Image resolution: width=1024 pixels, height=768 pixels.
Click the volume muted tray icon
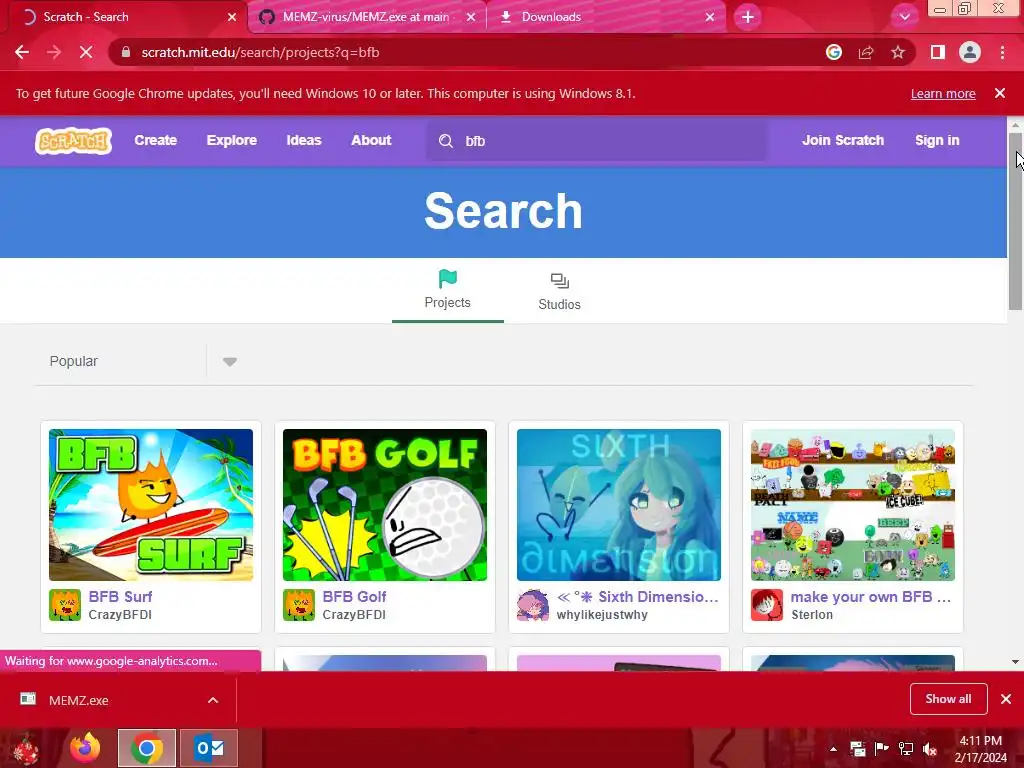coord(930,749)
